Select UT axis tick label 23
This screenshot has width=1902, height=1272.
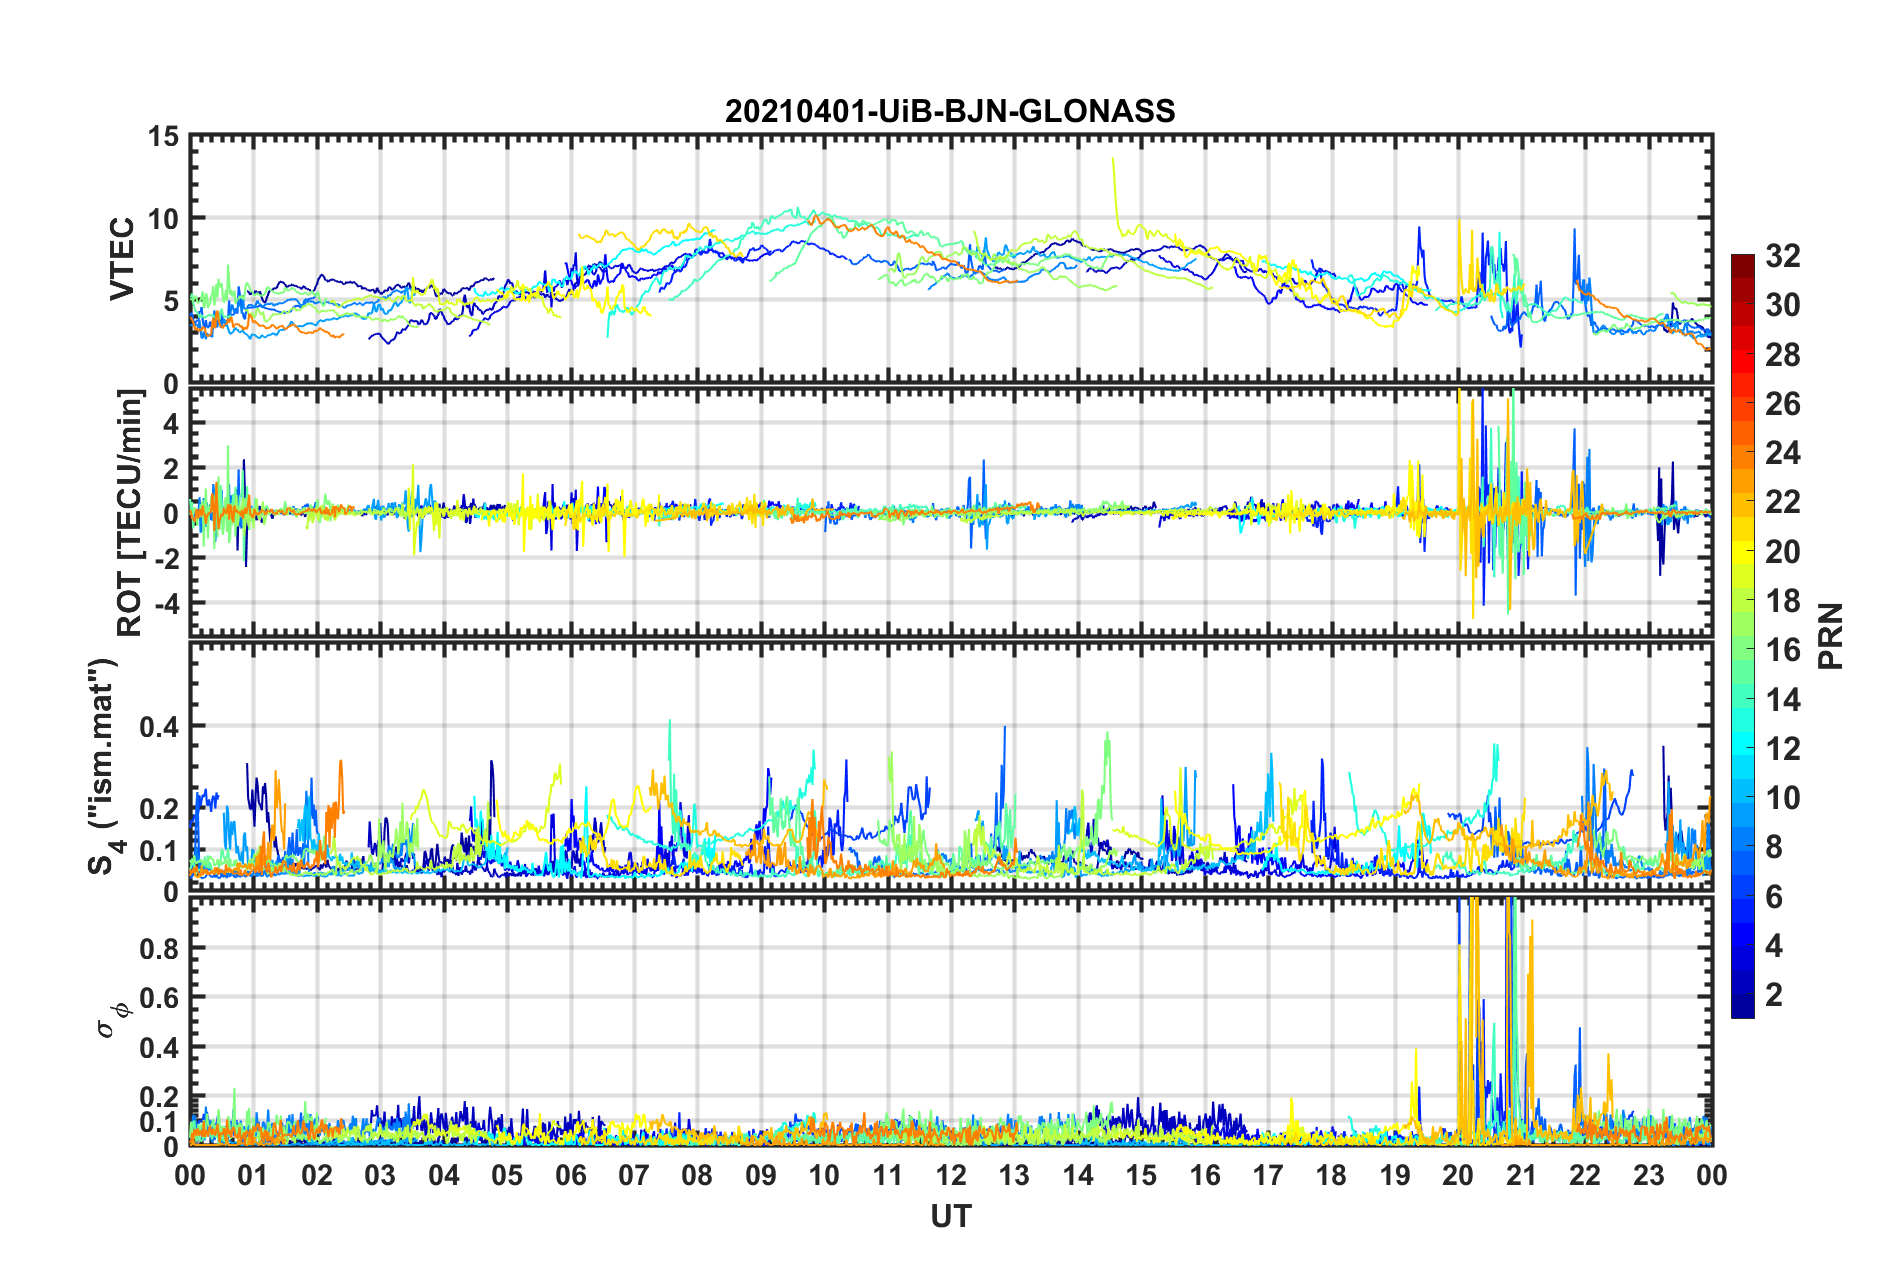click(1649, 1175)
